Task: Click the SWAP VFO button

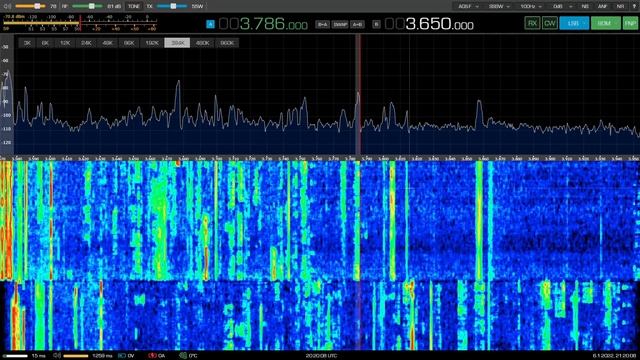Action: click(340, 24)
